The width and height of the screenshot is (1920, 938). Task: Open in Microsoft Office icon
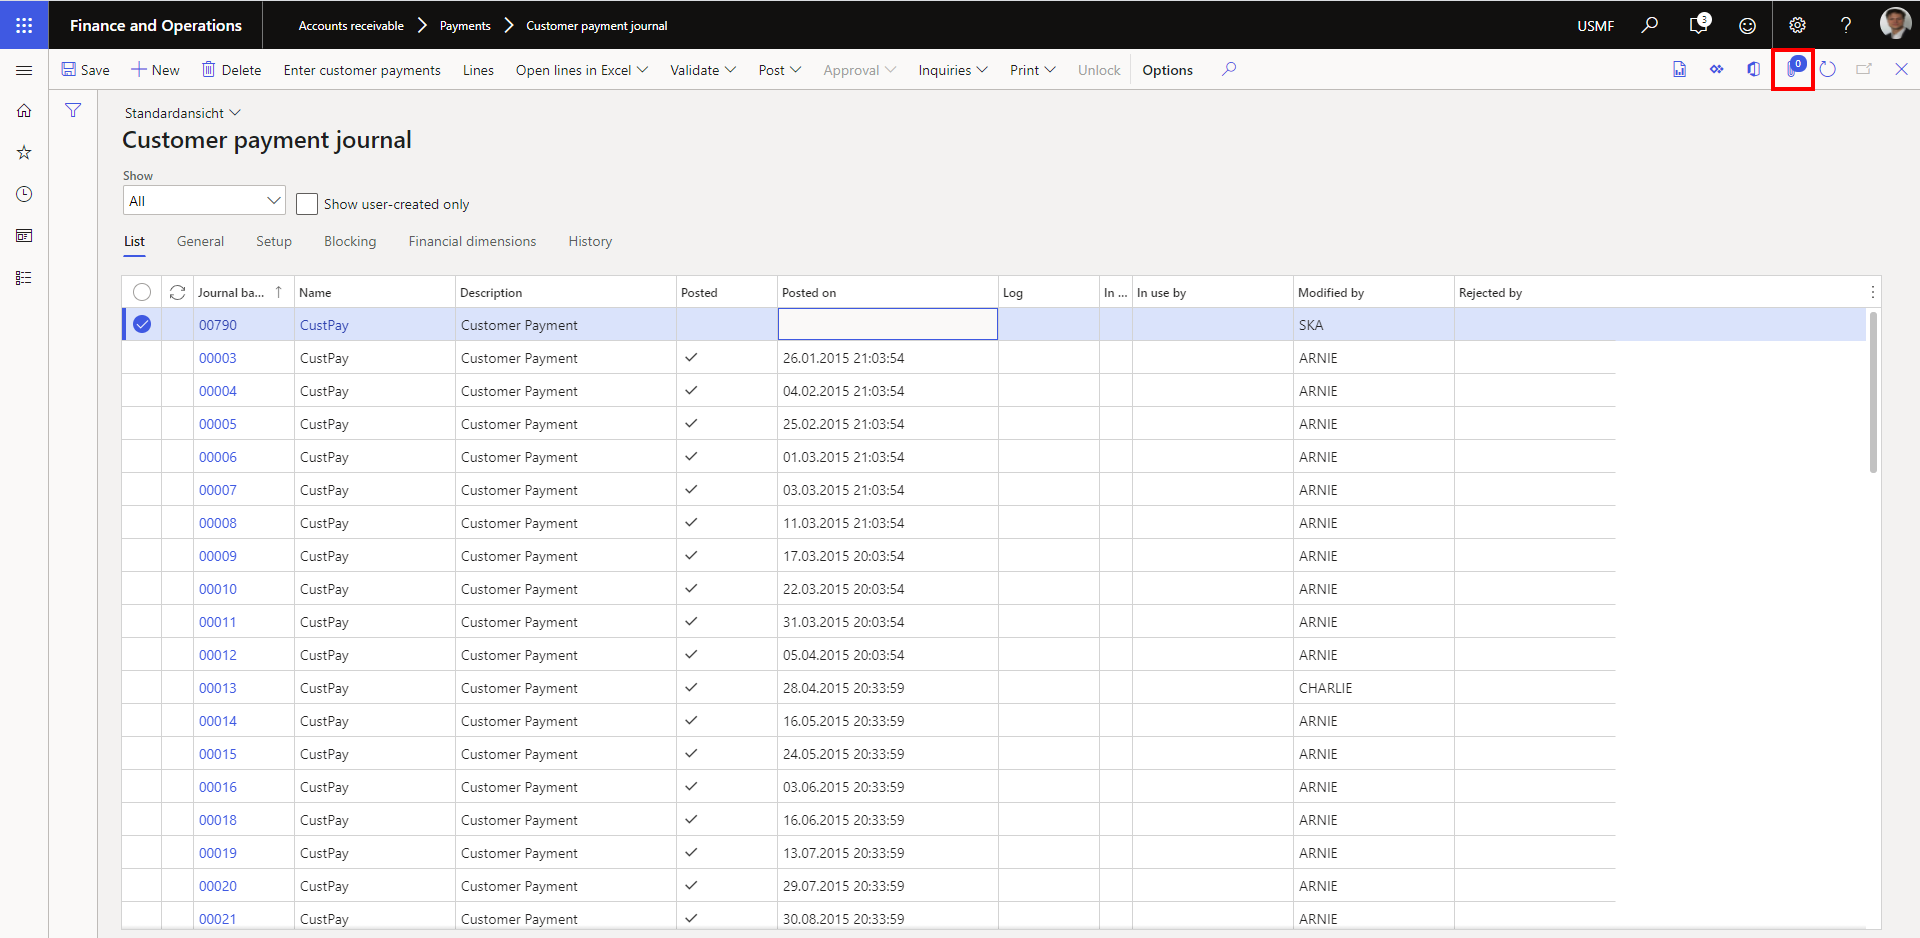click(1754, 69)
